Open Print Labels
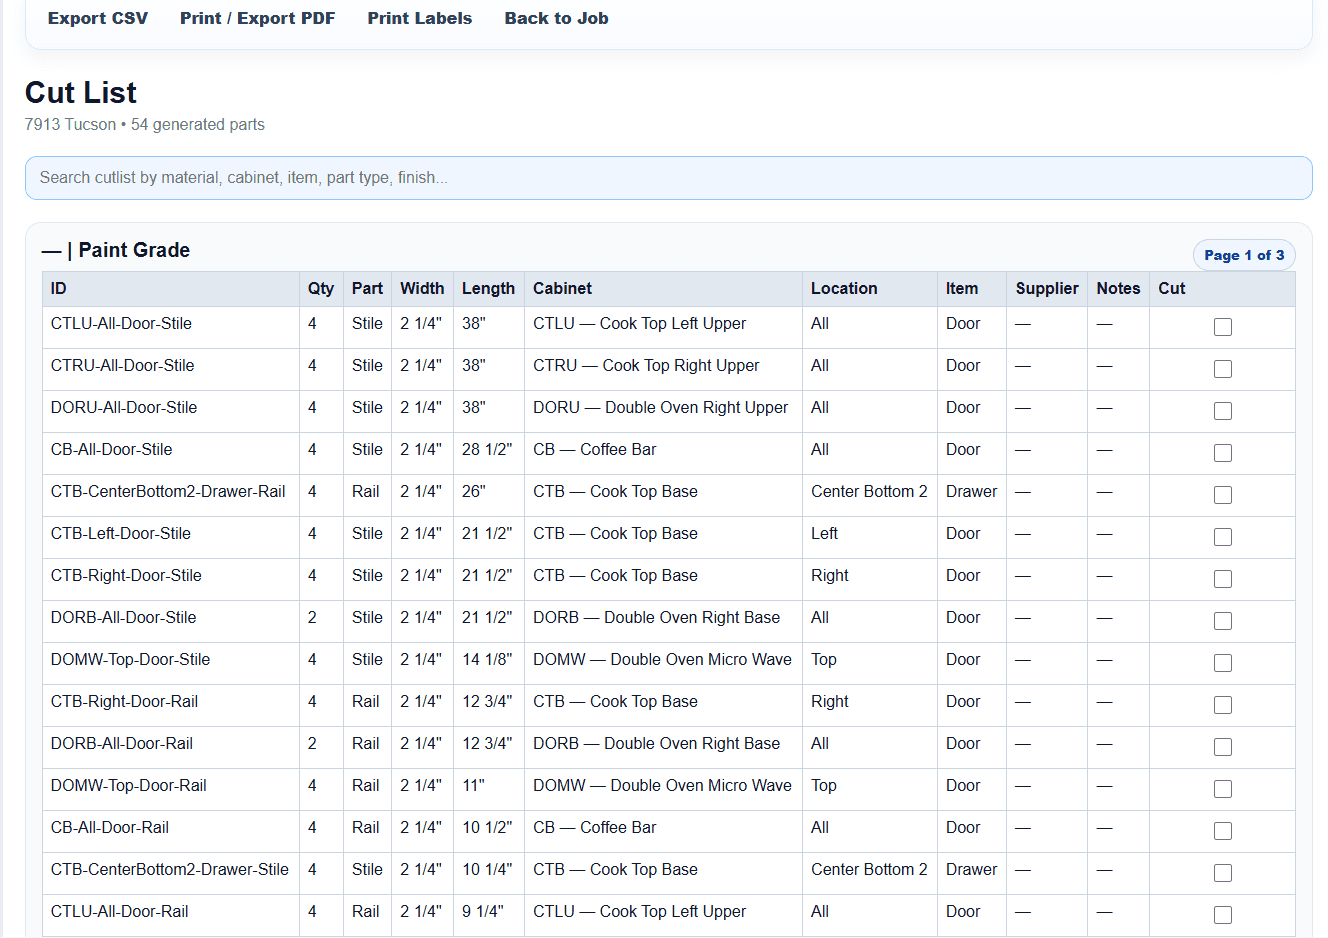Viewport: 1328px width, 938px height. pyautogui.click(x=419, y=18)
